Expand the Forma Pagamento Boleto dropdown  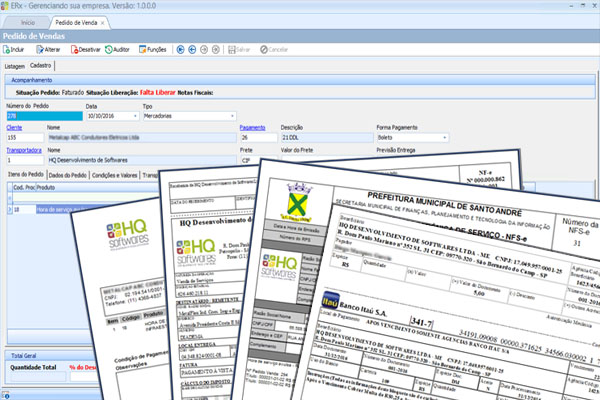(444, 137)
